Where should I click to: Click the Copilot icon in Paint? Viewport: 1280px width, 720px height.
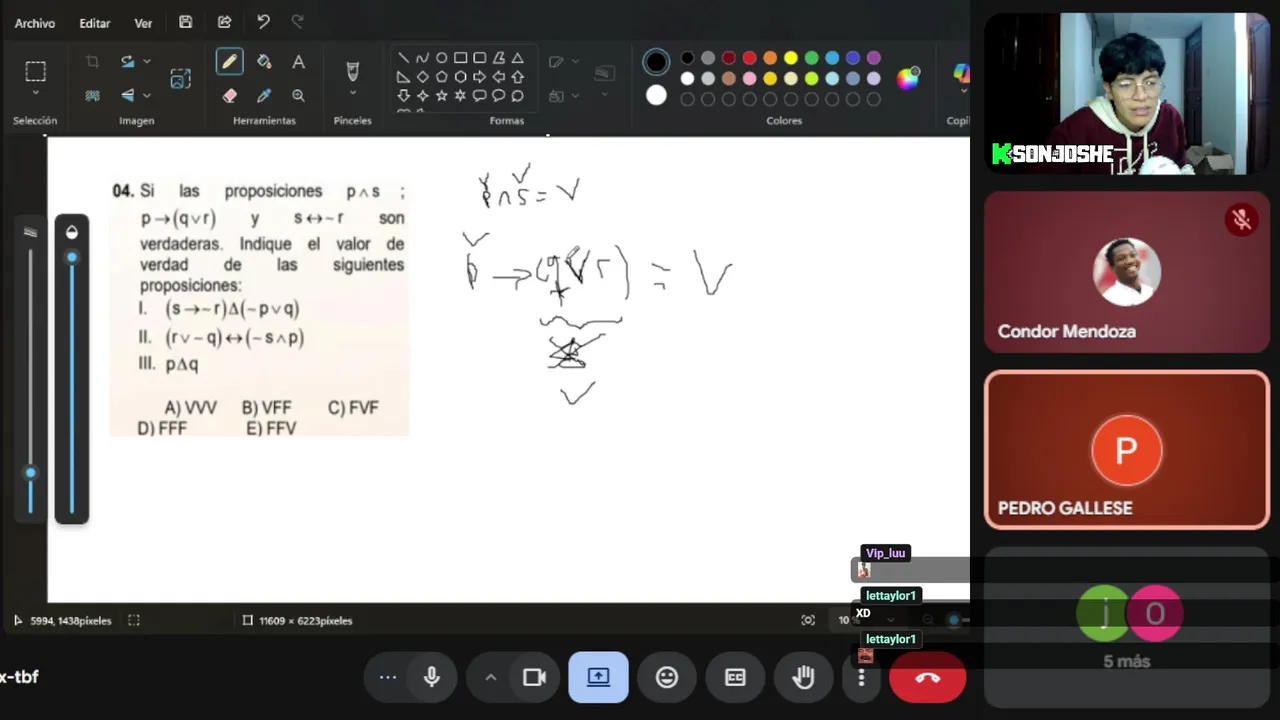point(961,73)
